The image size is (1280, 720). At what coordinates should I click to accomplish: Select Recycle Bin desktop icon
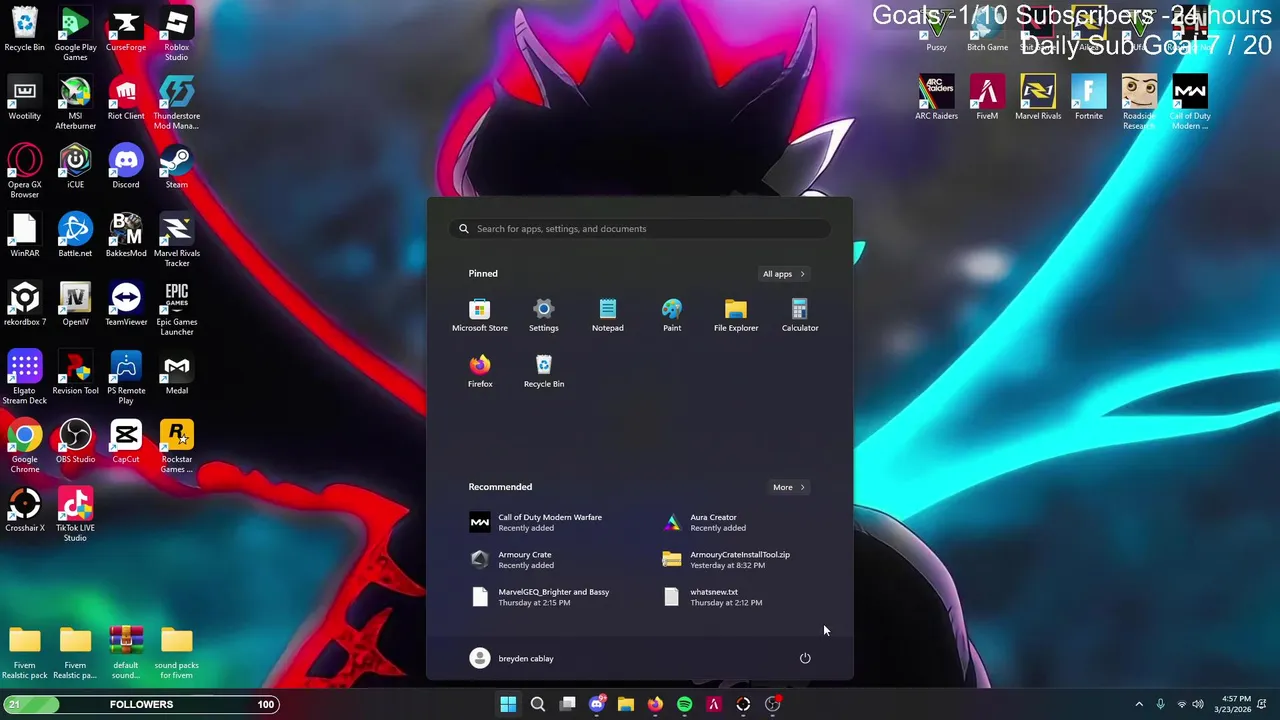25,29
